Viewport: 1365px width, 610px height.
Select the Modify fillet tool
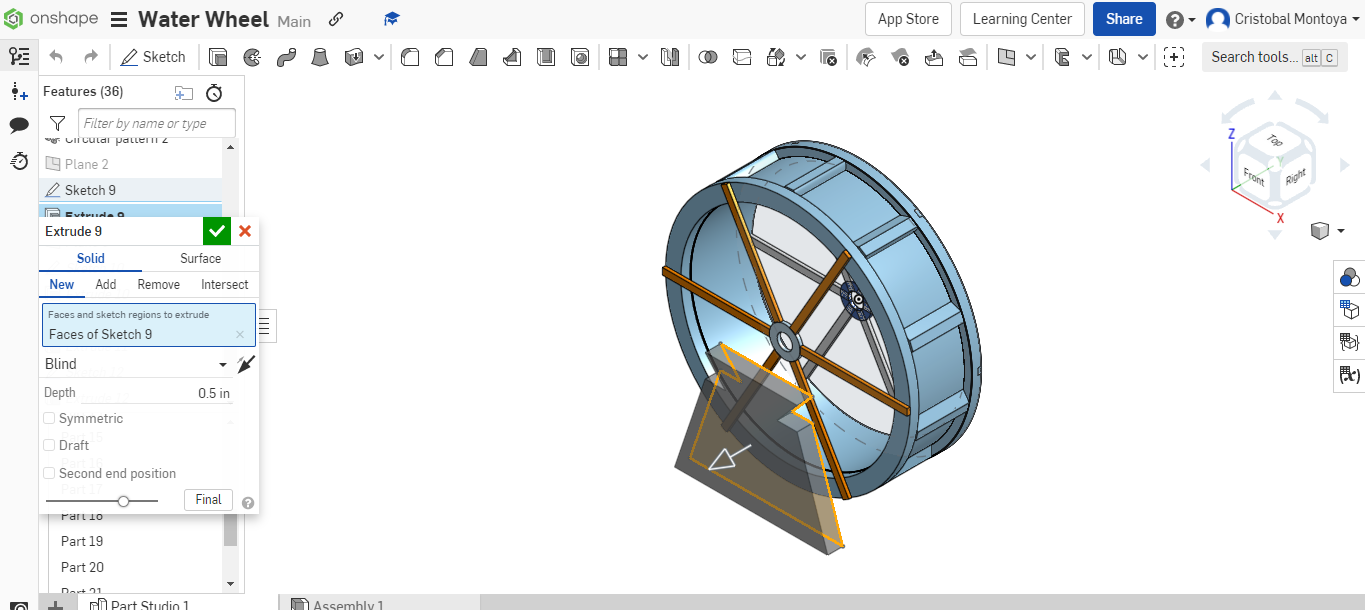866,57
